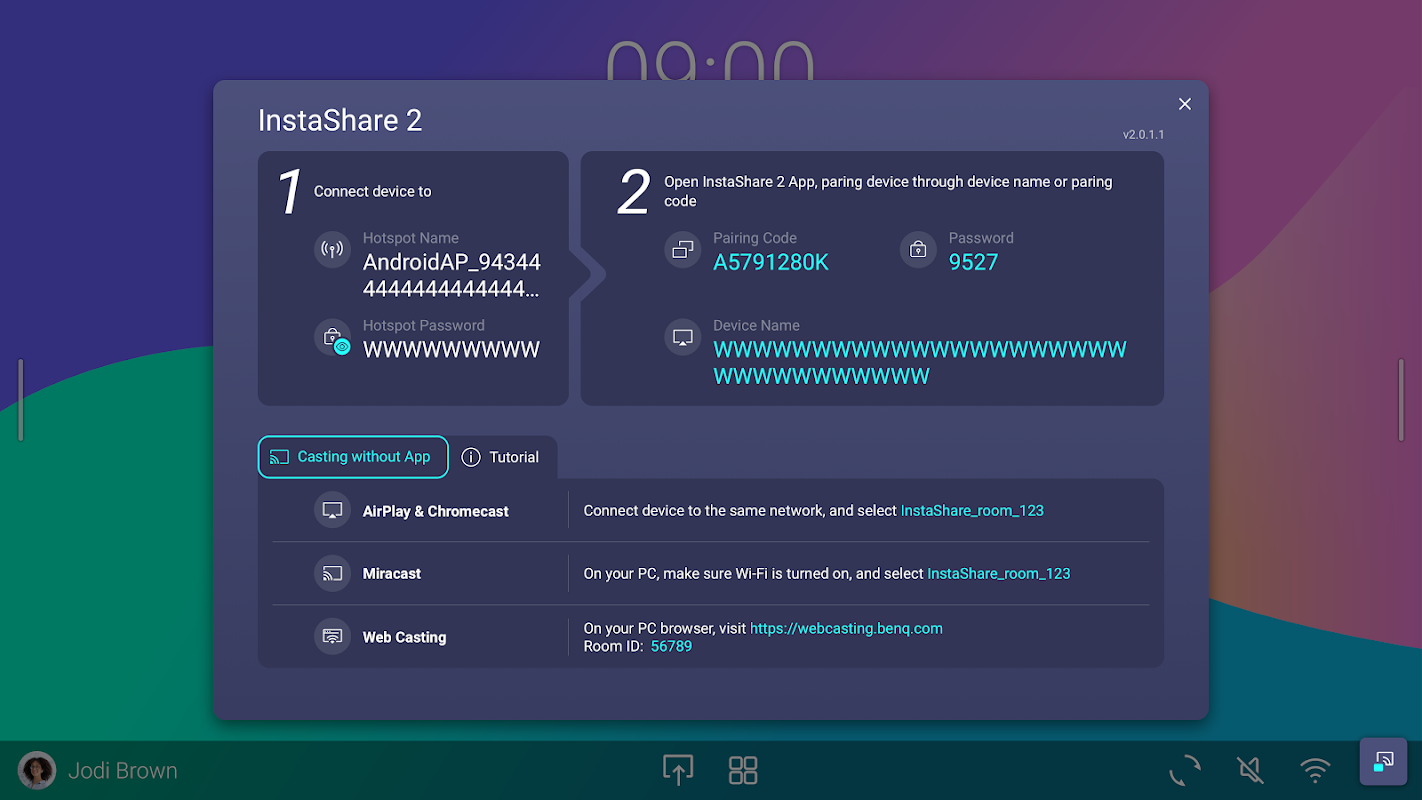1422x800 pixels.
Task: Click the InstaShare 2 title
Action: 340,120
